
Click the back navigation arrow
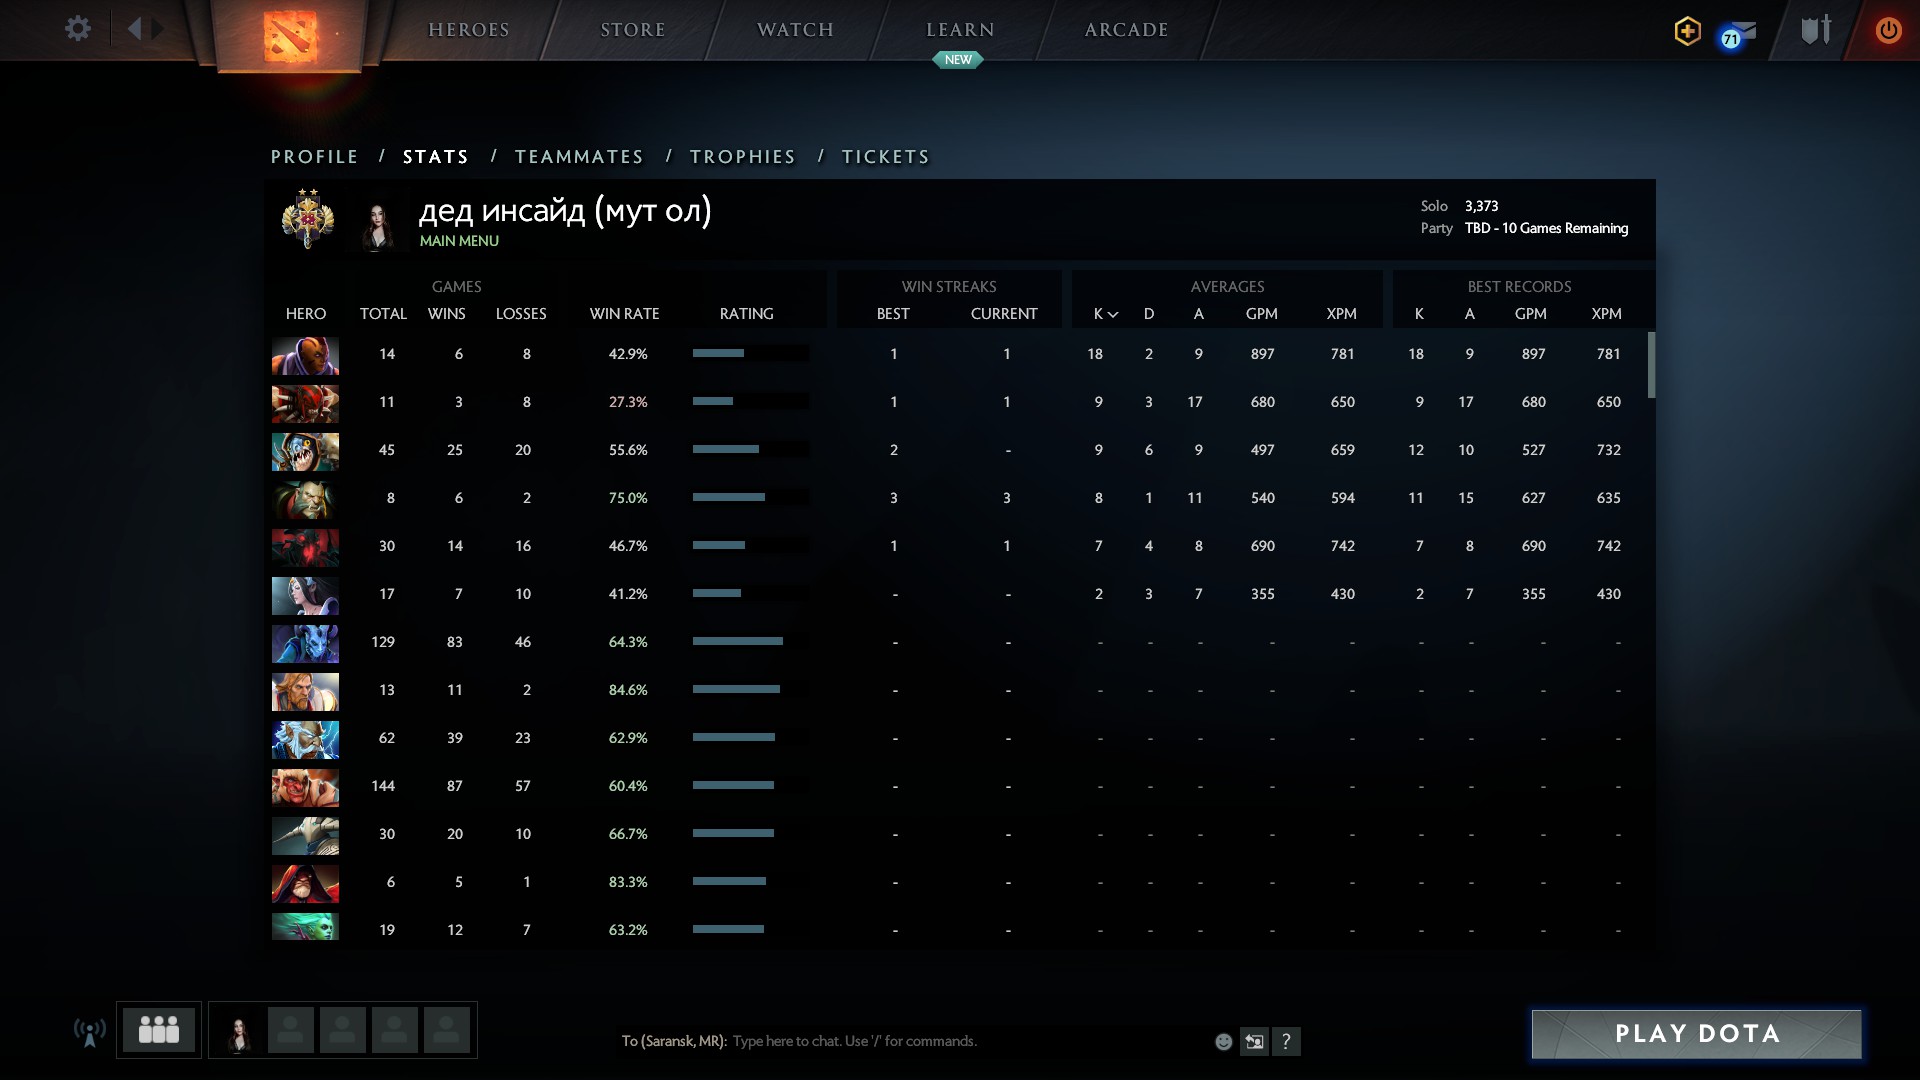click(134, 28)
